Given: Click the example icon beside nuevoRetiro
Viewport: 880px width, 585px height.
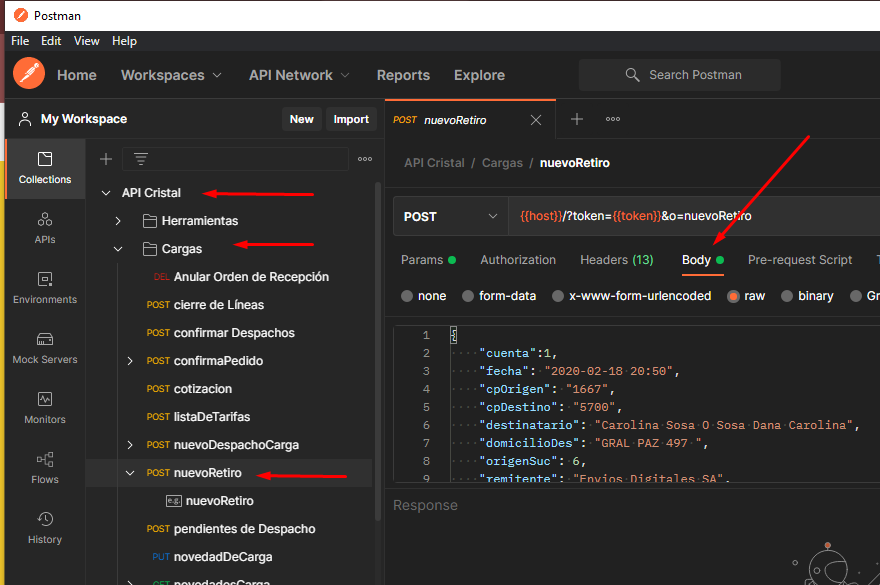Looking at the screenshot, I should point(173,501).
